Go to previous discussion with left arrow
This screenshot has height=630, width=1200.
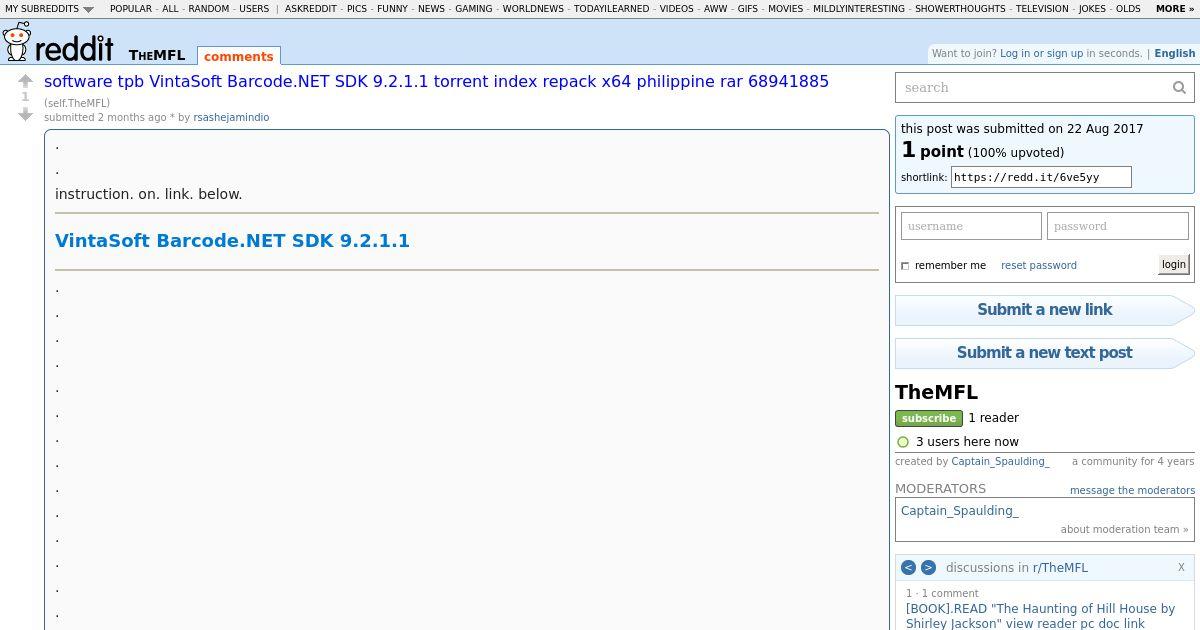tap(908, 567)
